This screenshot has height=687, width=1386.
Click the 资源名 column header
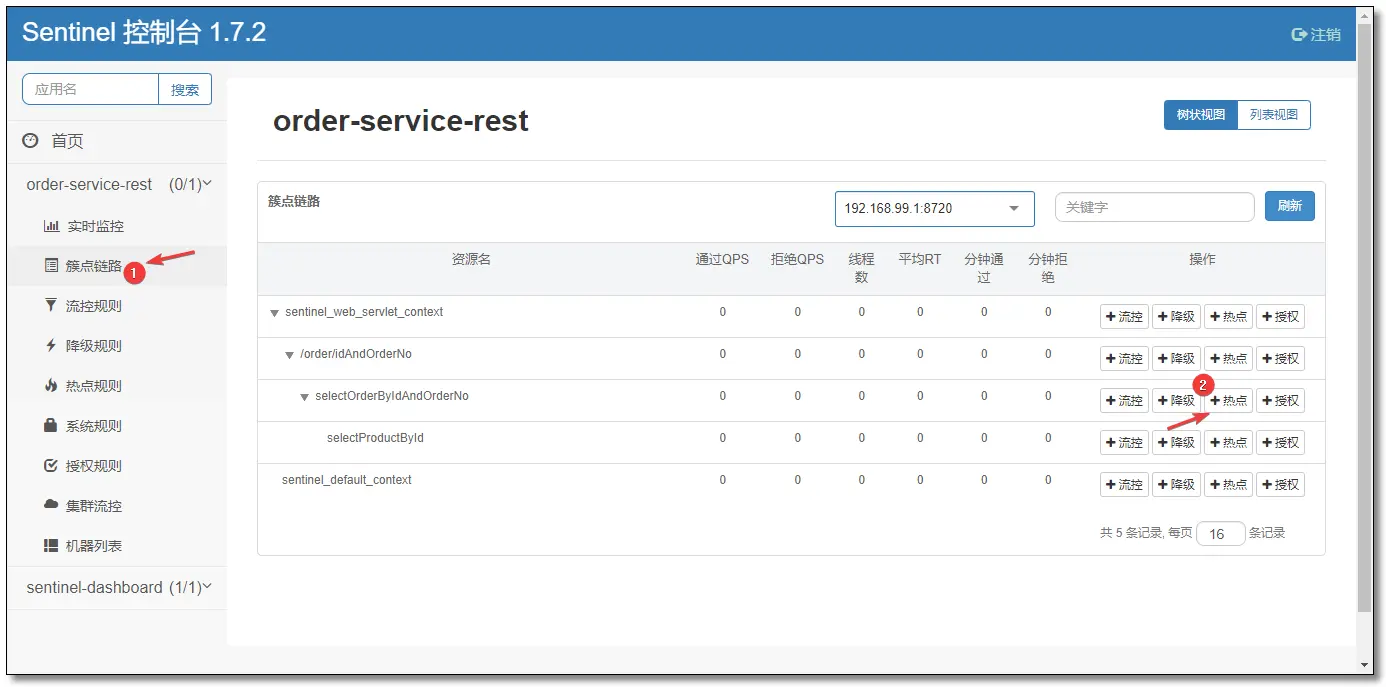tap(471, 259)
